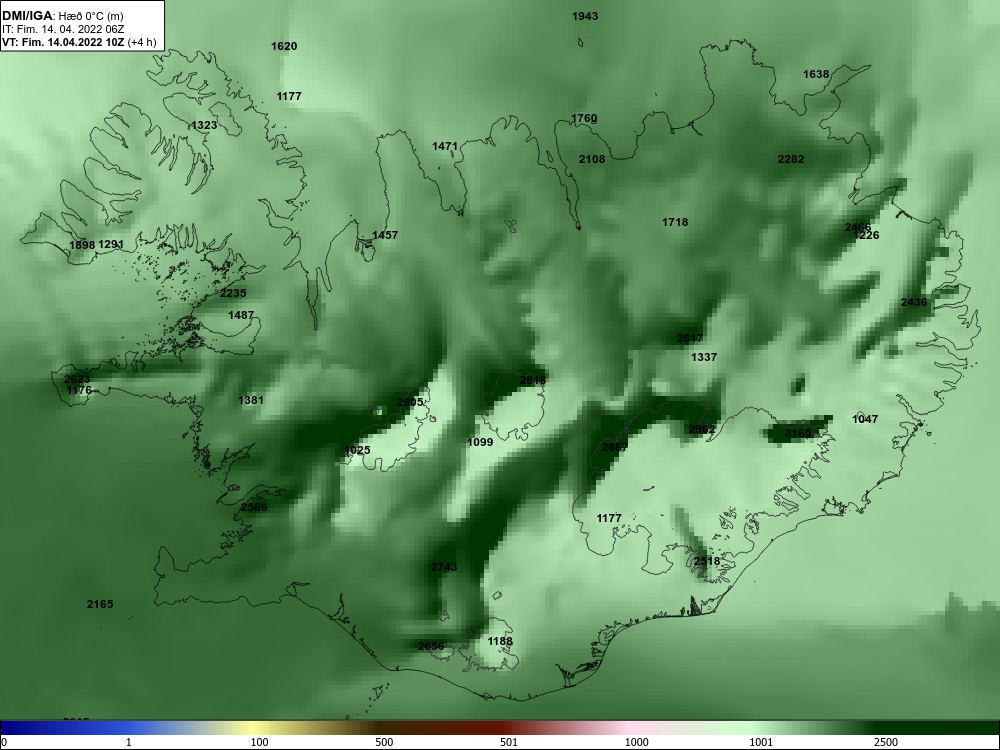This screenshot has height=750, width=1000.
Task: Click the 2466 value in the east
Action: (x=858, y=227)
